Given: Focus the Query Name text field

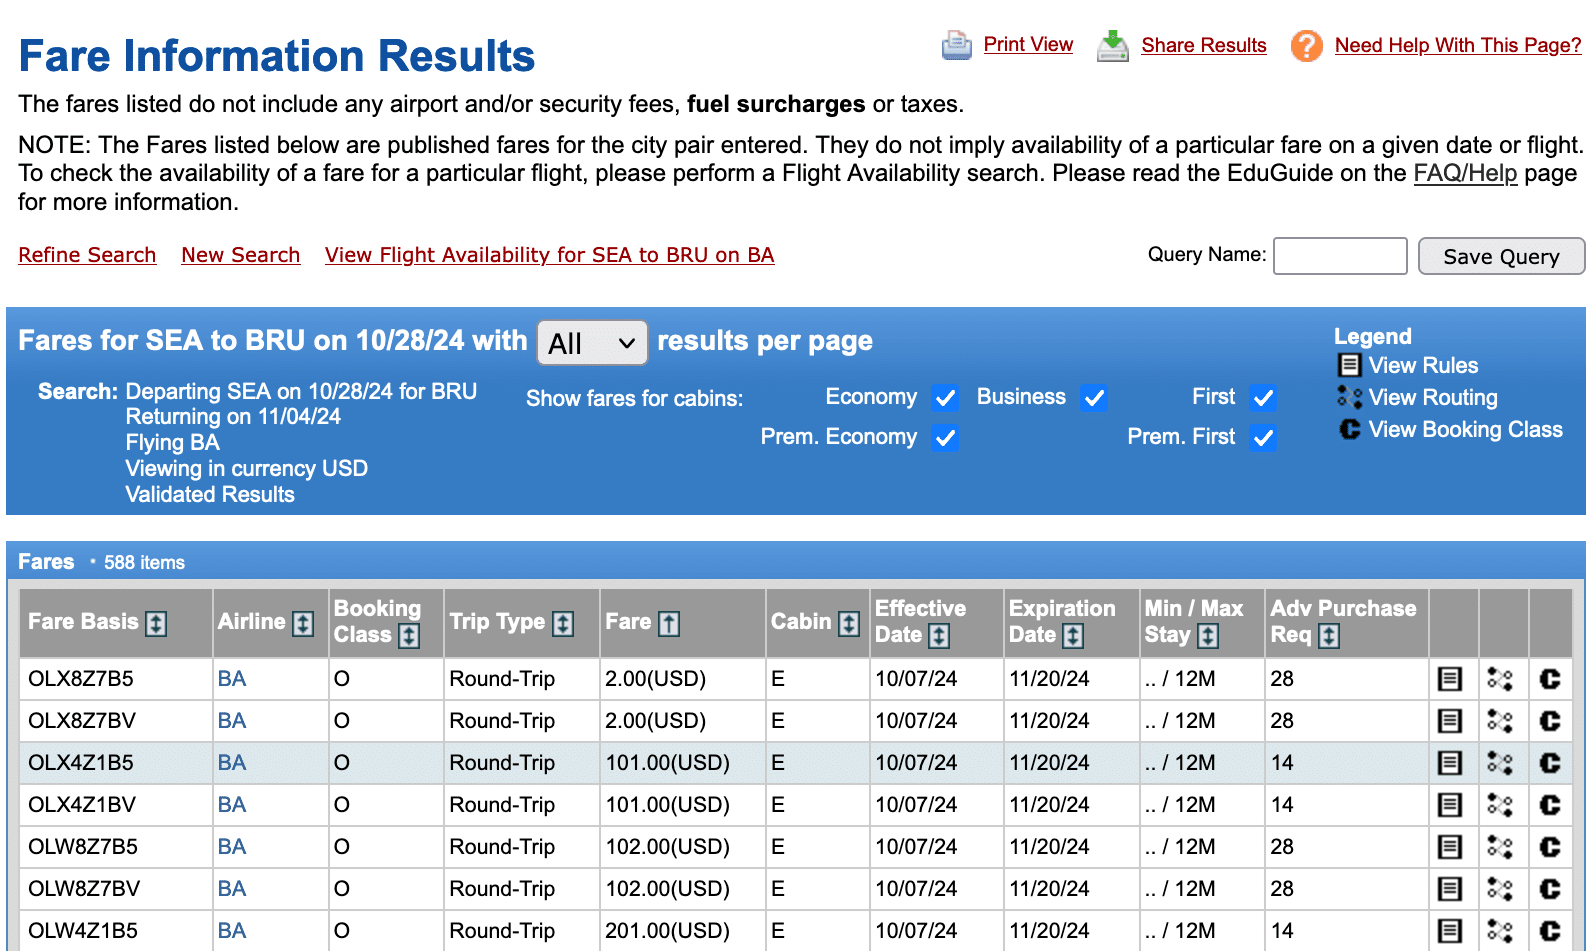Looking at the screenshot, I should click(x=1339, y=256).
